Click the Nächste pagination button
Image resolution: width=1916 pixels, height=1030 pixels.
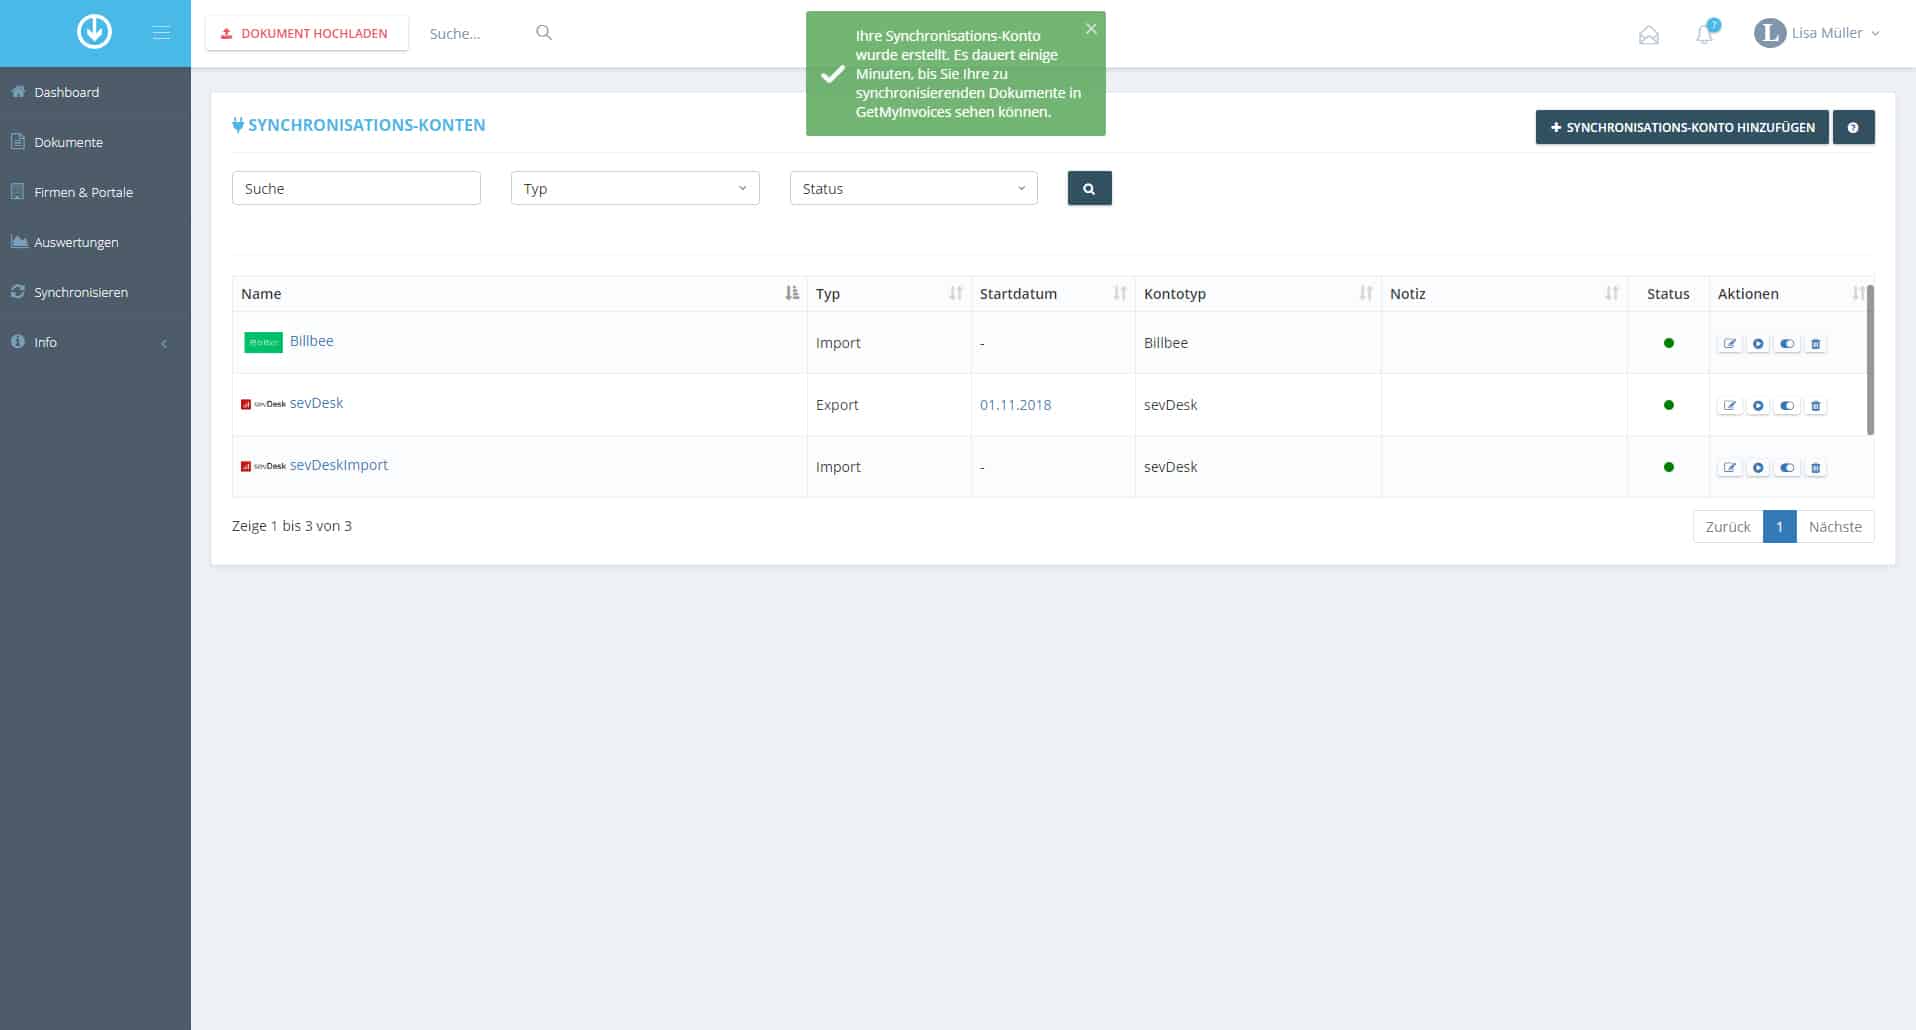click(x=1835, y=527)
